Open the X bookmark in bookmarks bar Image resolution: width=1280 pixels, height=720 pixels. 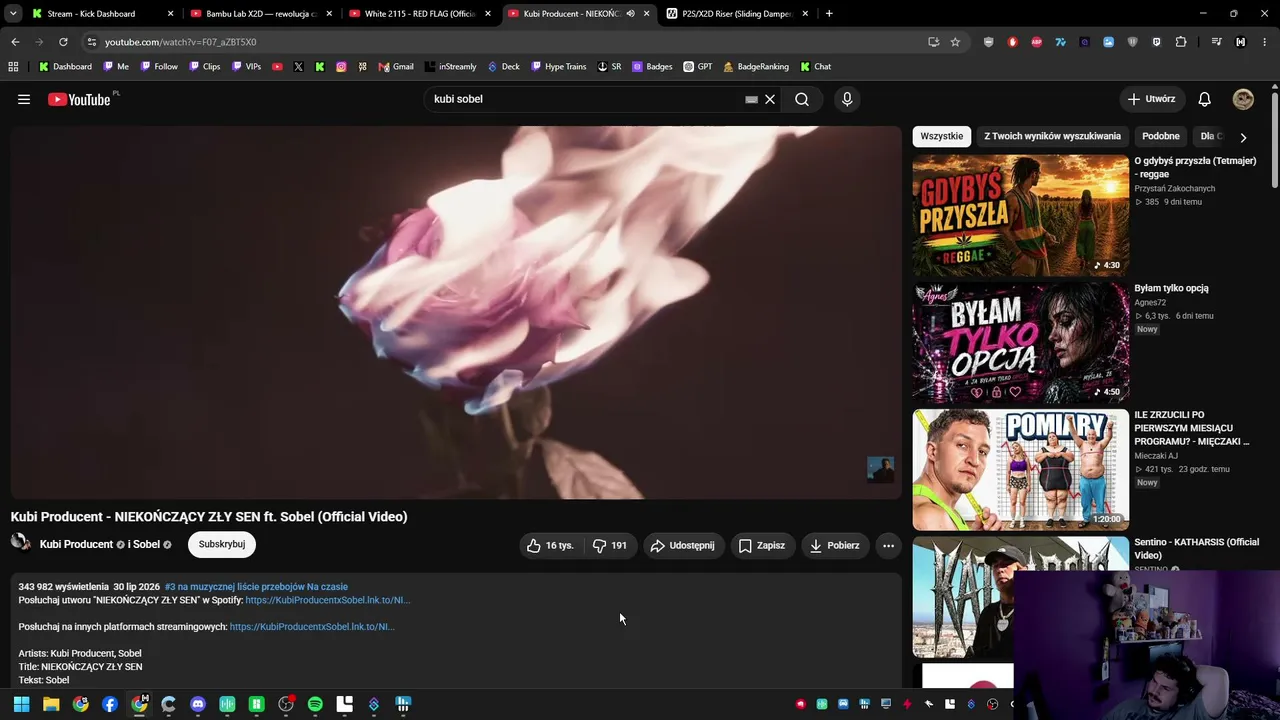[x=298, y=67]
